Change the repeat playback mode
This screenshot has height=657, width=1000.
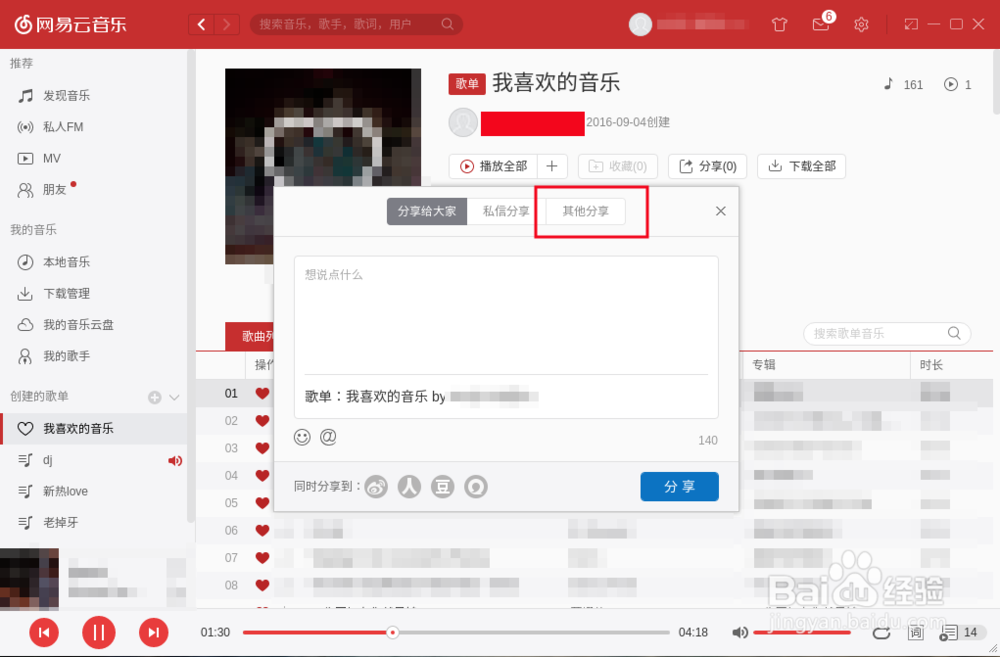click(881, 632)
